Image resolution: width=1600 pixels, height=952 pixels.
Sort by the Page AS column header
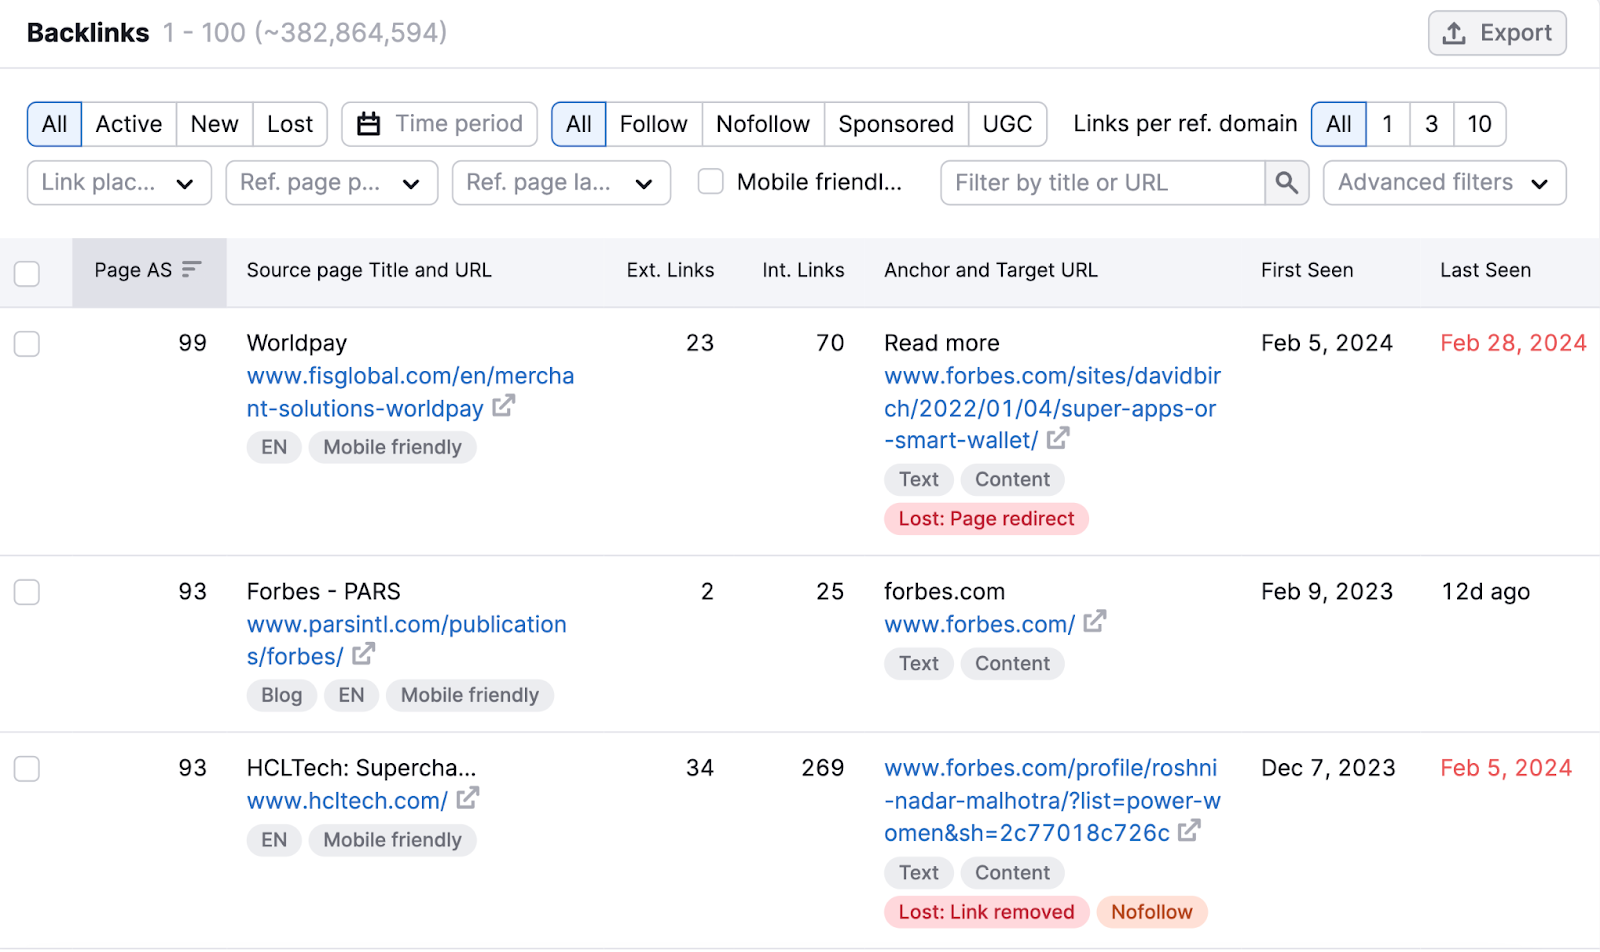point(148,270)
